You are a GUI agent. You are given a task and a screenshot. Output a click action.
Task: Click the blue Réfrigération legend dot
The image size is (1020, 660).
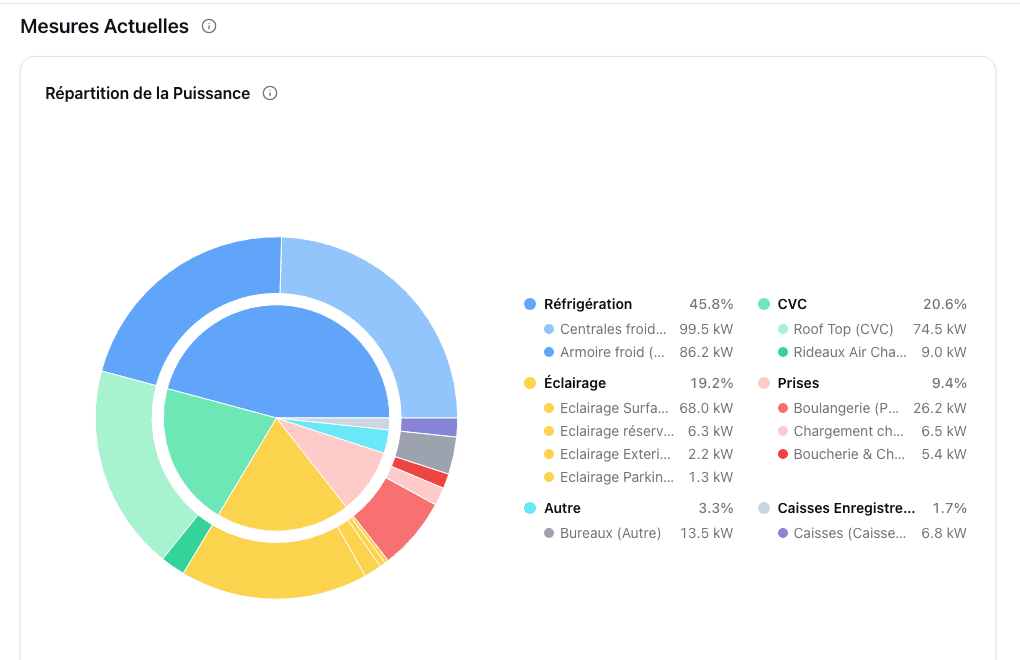[528, 304]
